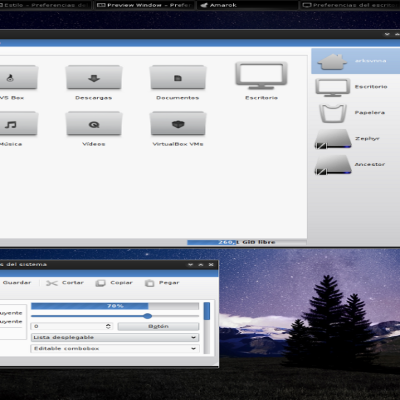Click the free space bar showing GiB libre
The image size is (400, 400).
(247, 242)
